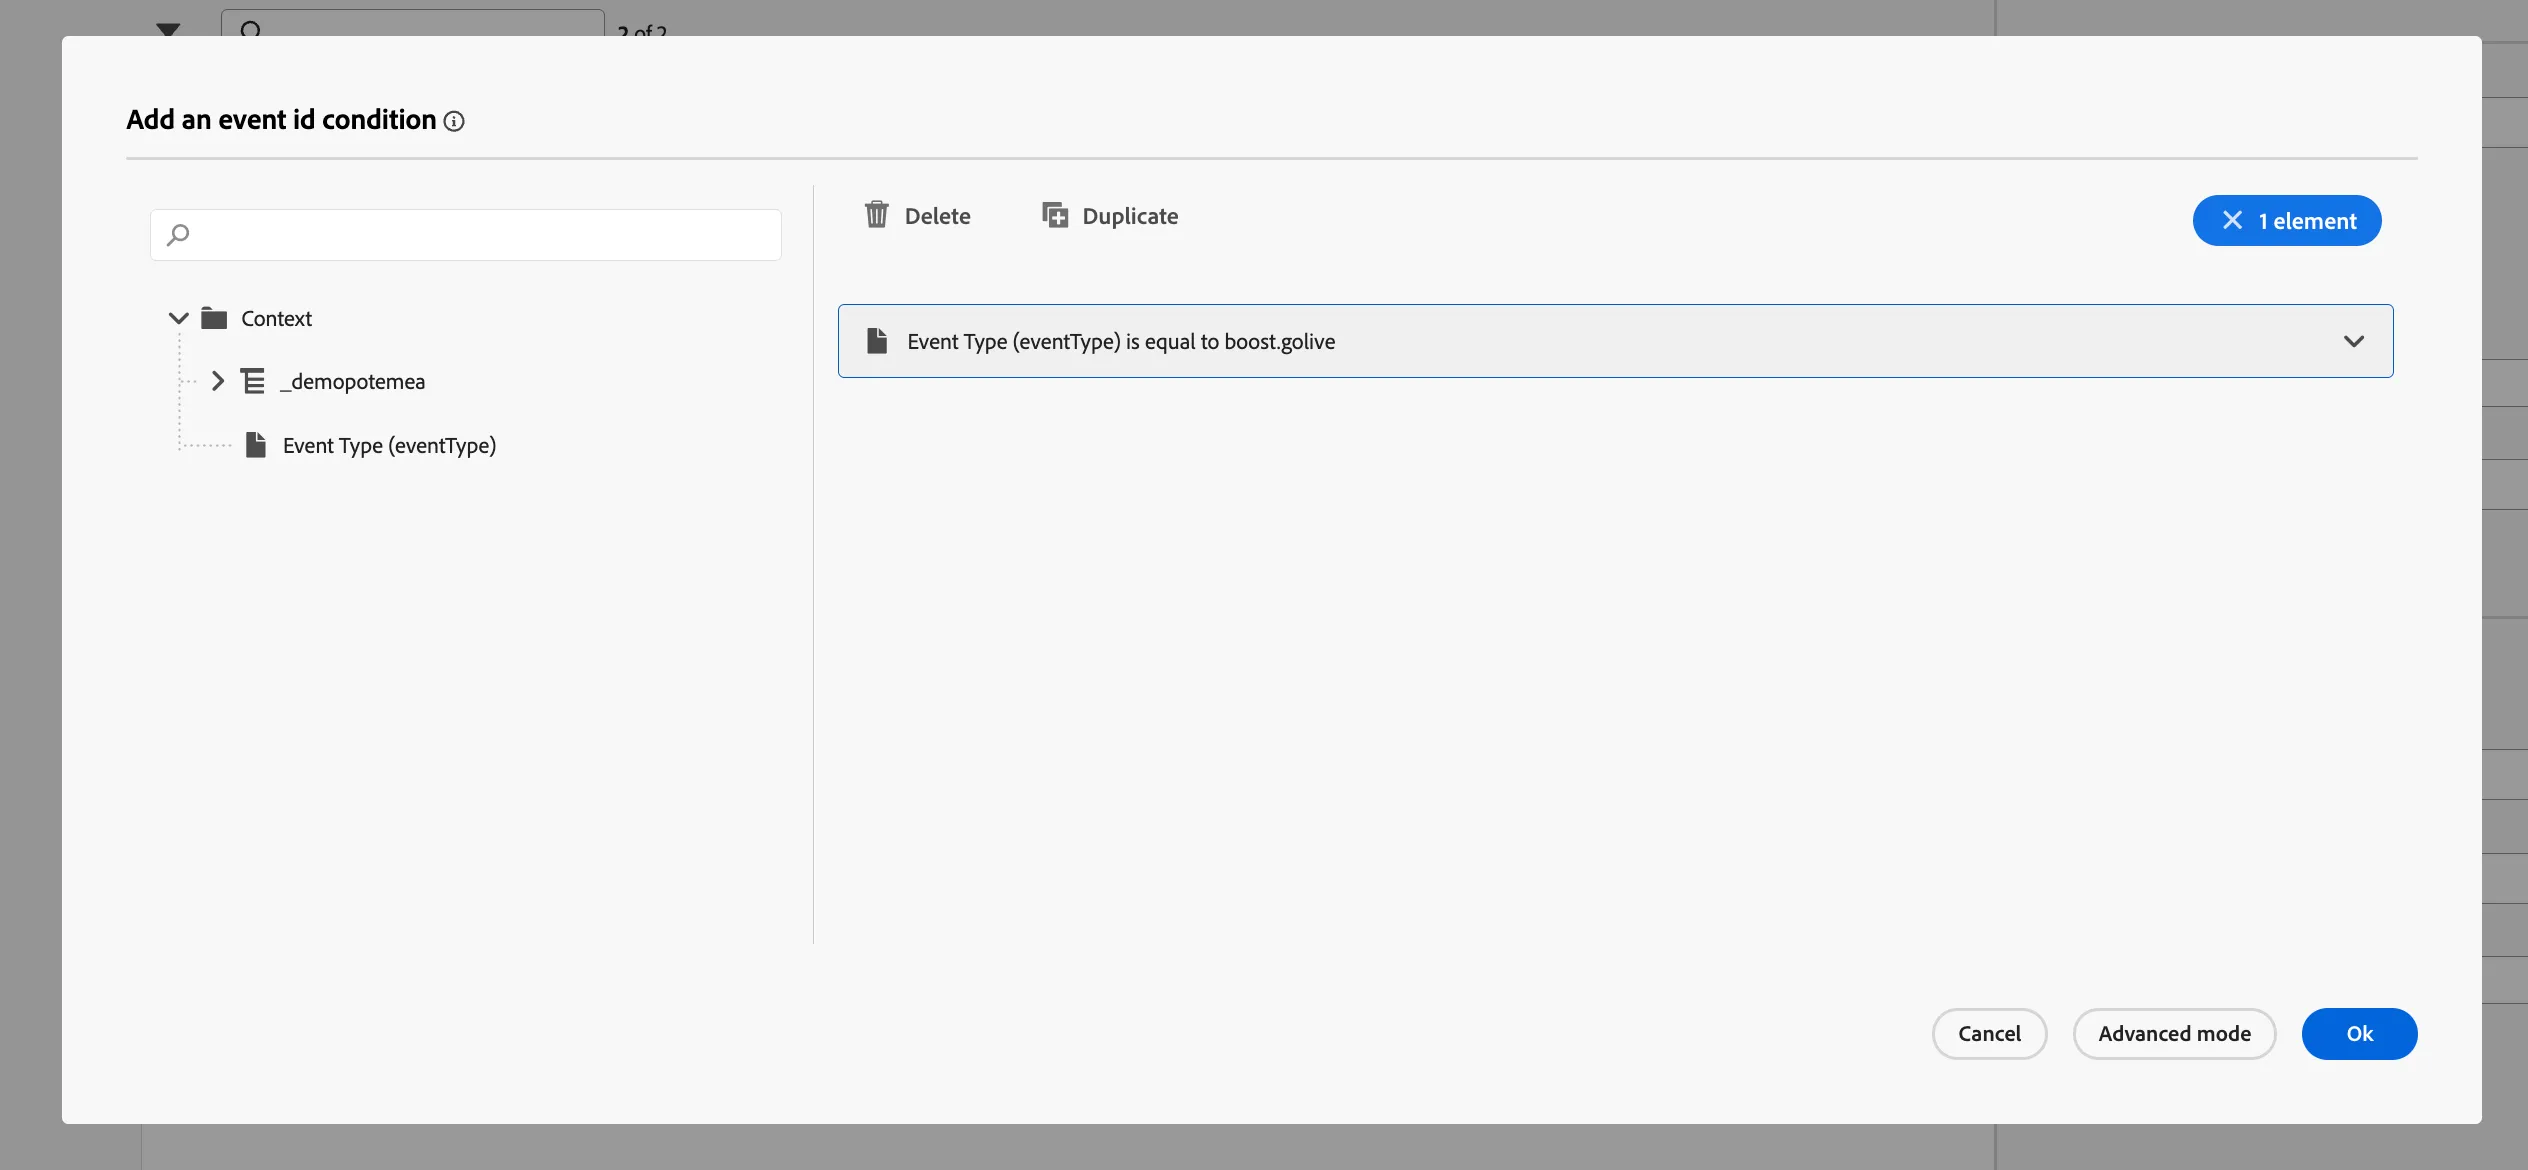The height and width of the screenshot is (1170, 2528).
Task: Click the info icon beside the dialog title
Action: 454,121
